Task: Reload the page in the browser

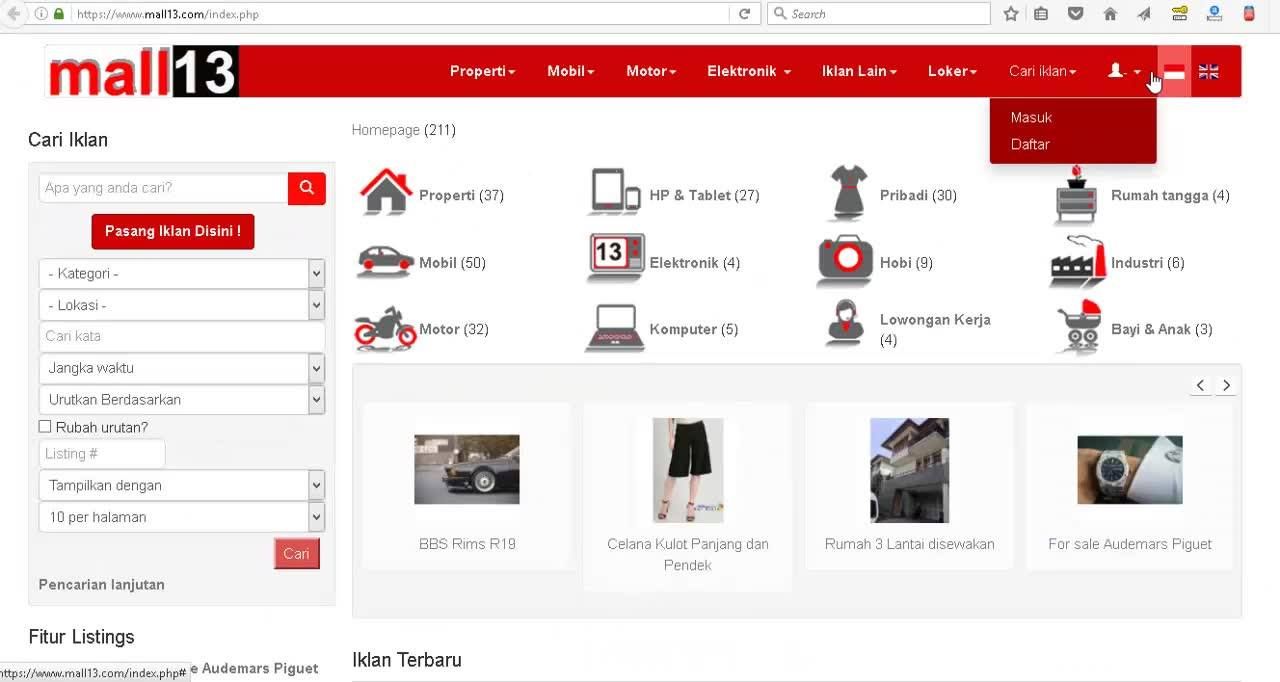Action: [x=744, y=14]
